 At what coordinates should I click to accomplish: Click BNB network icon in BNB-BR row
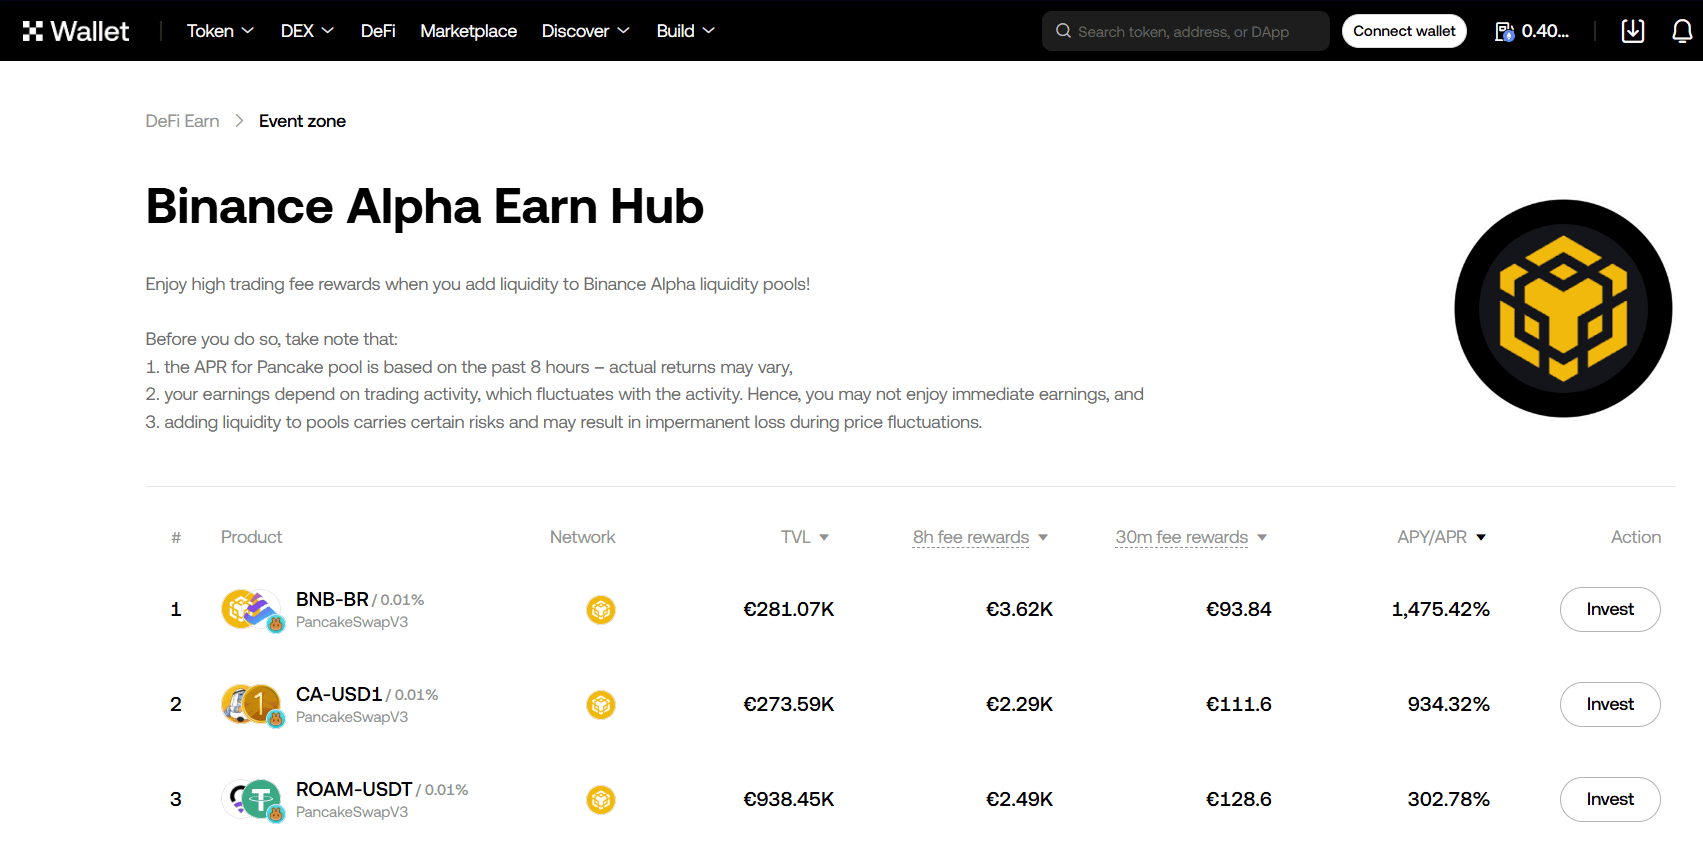point(600,609)
